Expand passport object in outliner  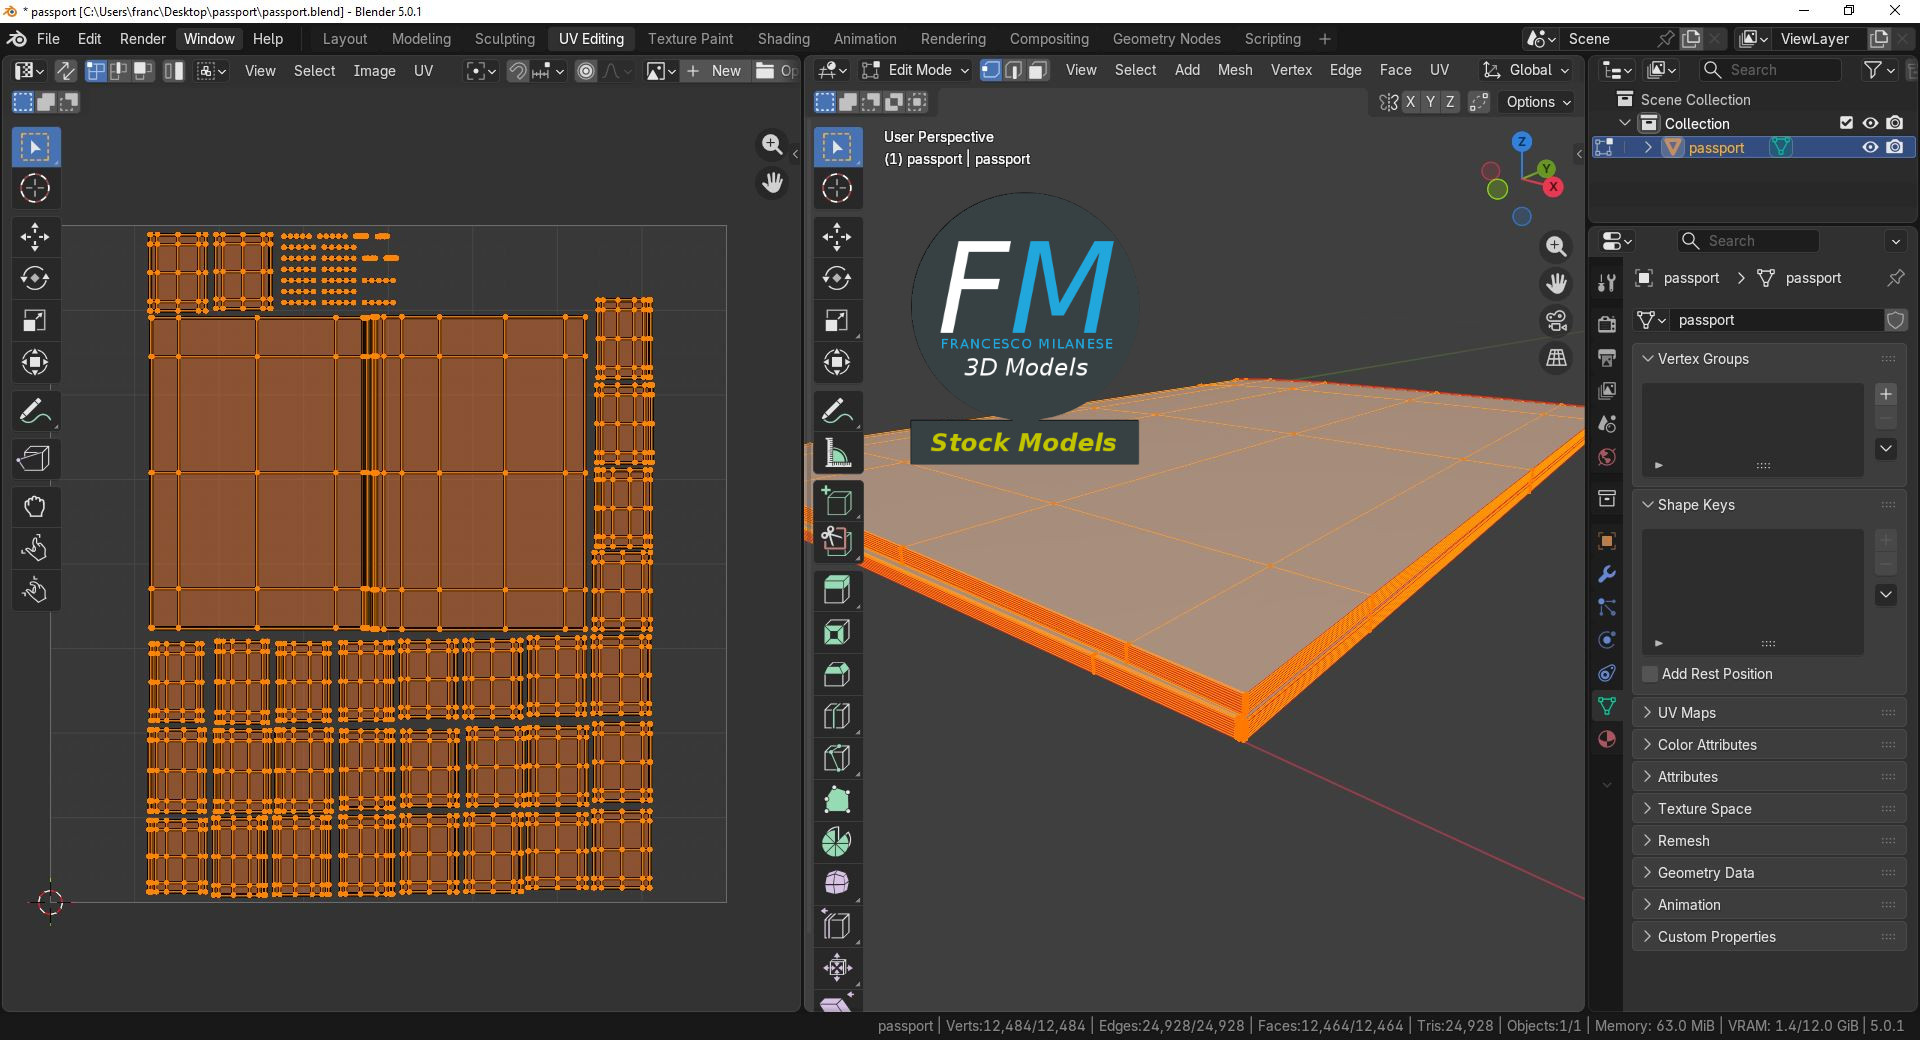point(1647,147)
